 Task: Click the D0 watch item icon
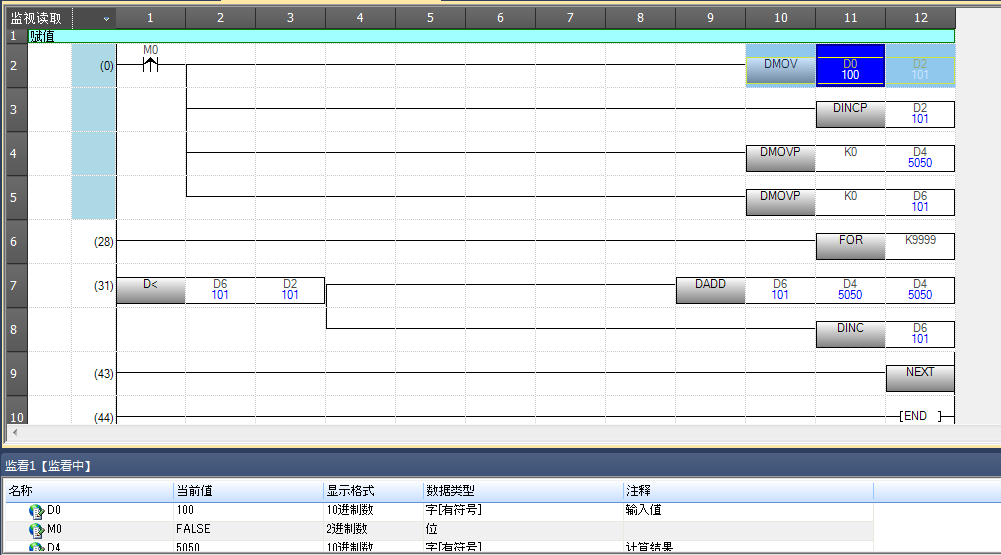click(37, 511)
